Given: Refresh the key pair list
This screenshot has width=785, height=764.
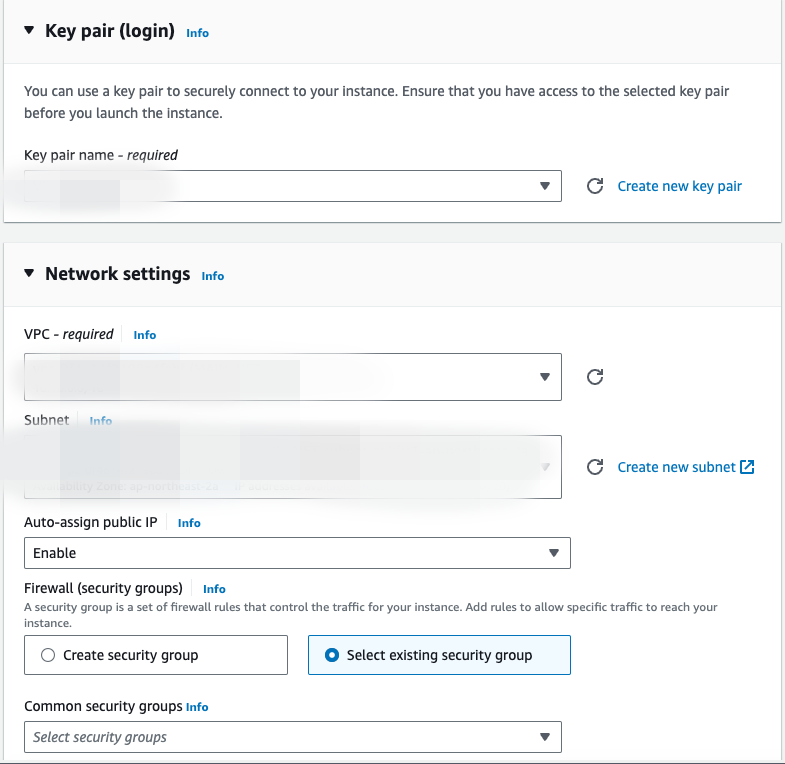Looking at the screenshot, I should click(595, 186).
